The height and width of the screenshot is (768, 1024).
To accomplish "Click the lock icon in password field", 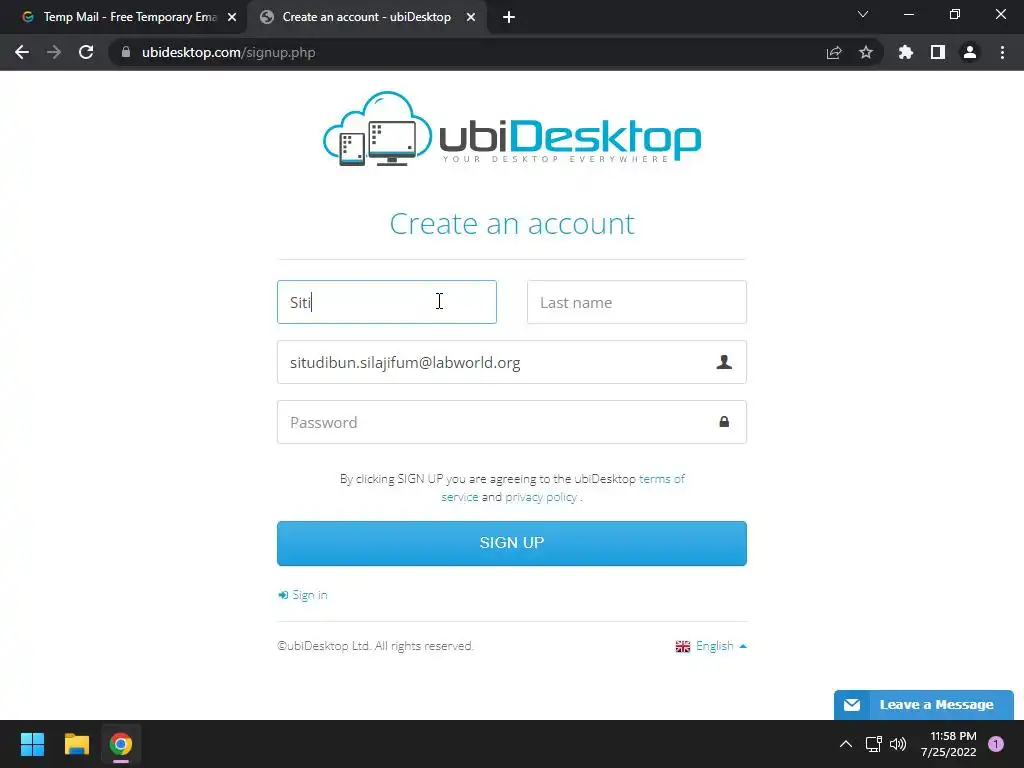I will point(724,422).
